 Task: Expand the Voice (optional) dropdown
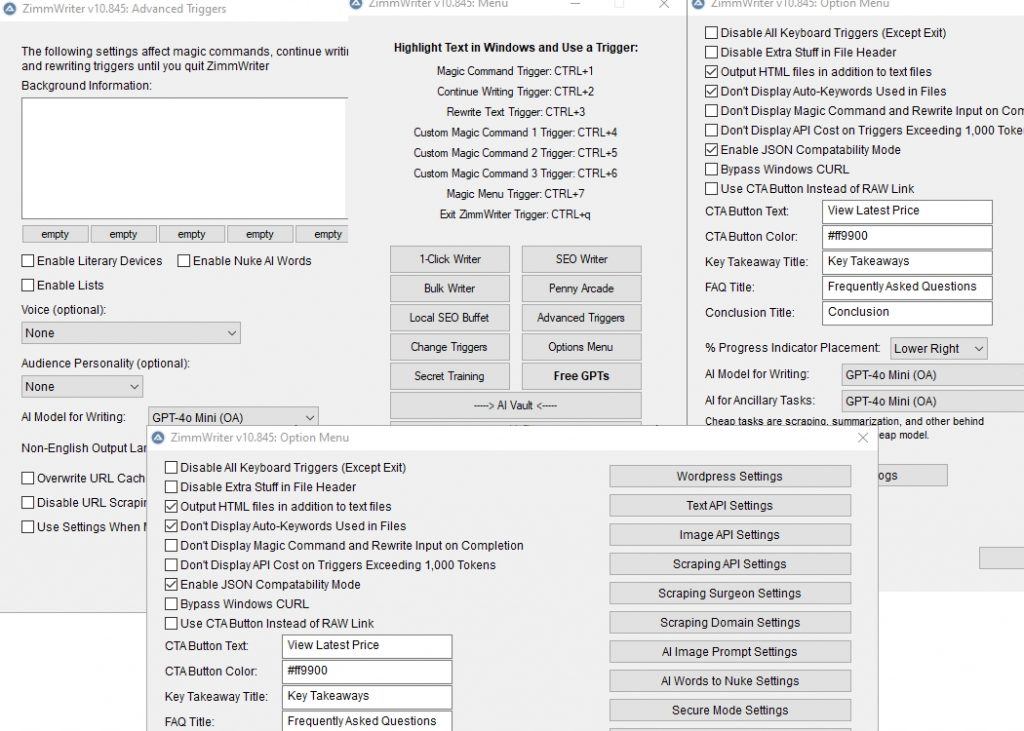[131, 333]
